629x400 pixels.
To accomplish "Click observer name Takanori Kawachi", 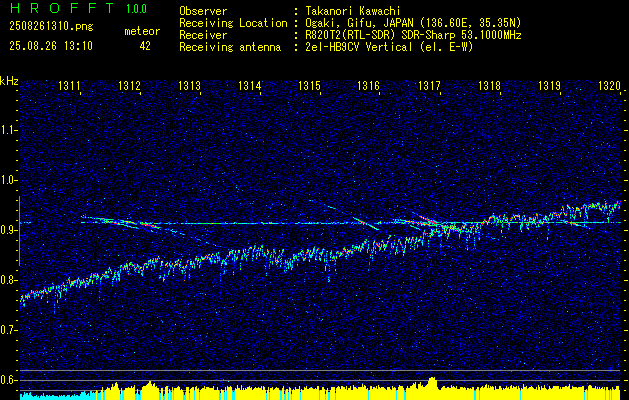I will tap(353, 11).
